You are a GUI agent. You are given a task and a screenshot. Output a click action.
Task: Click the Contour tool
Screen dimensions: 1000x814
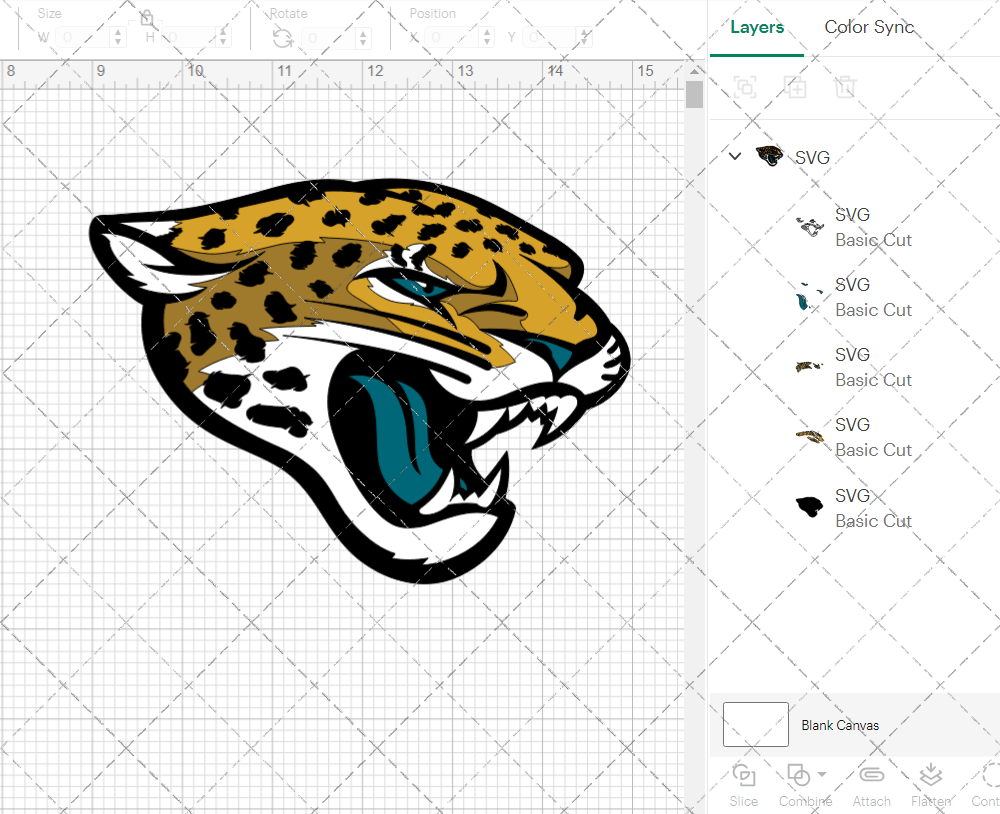tap(986, 785)
